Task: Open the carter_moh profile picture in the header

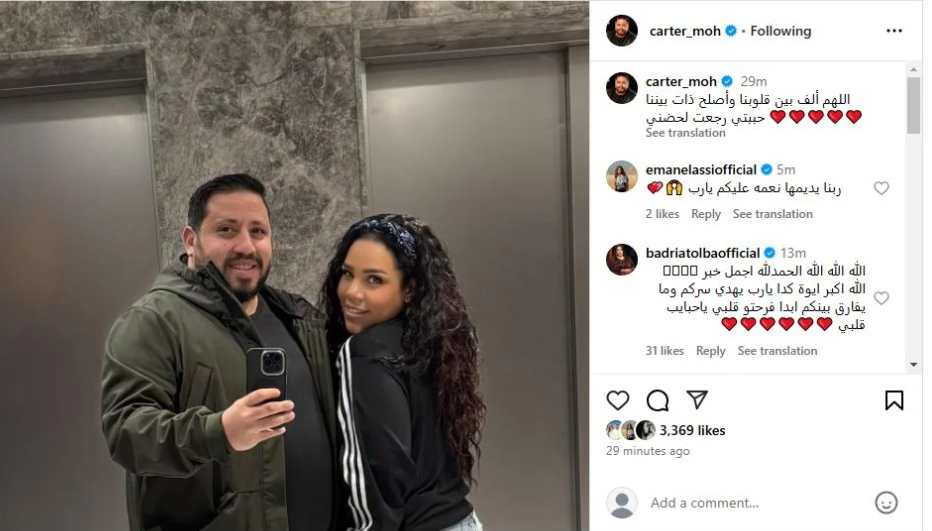Action: coord(622,31)
